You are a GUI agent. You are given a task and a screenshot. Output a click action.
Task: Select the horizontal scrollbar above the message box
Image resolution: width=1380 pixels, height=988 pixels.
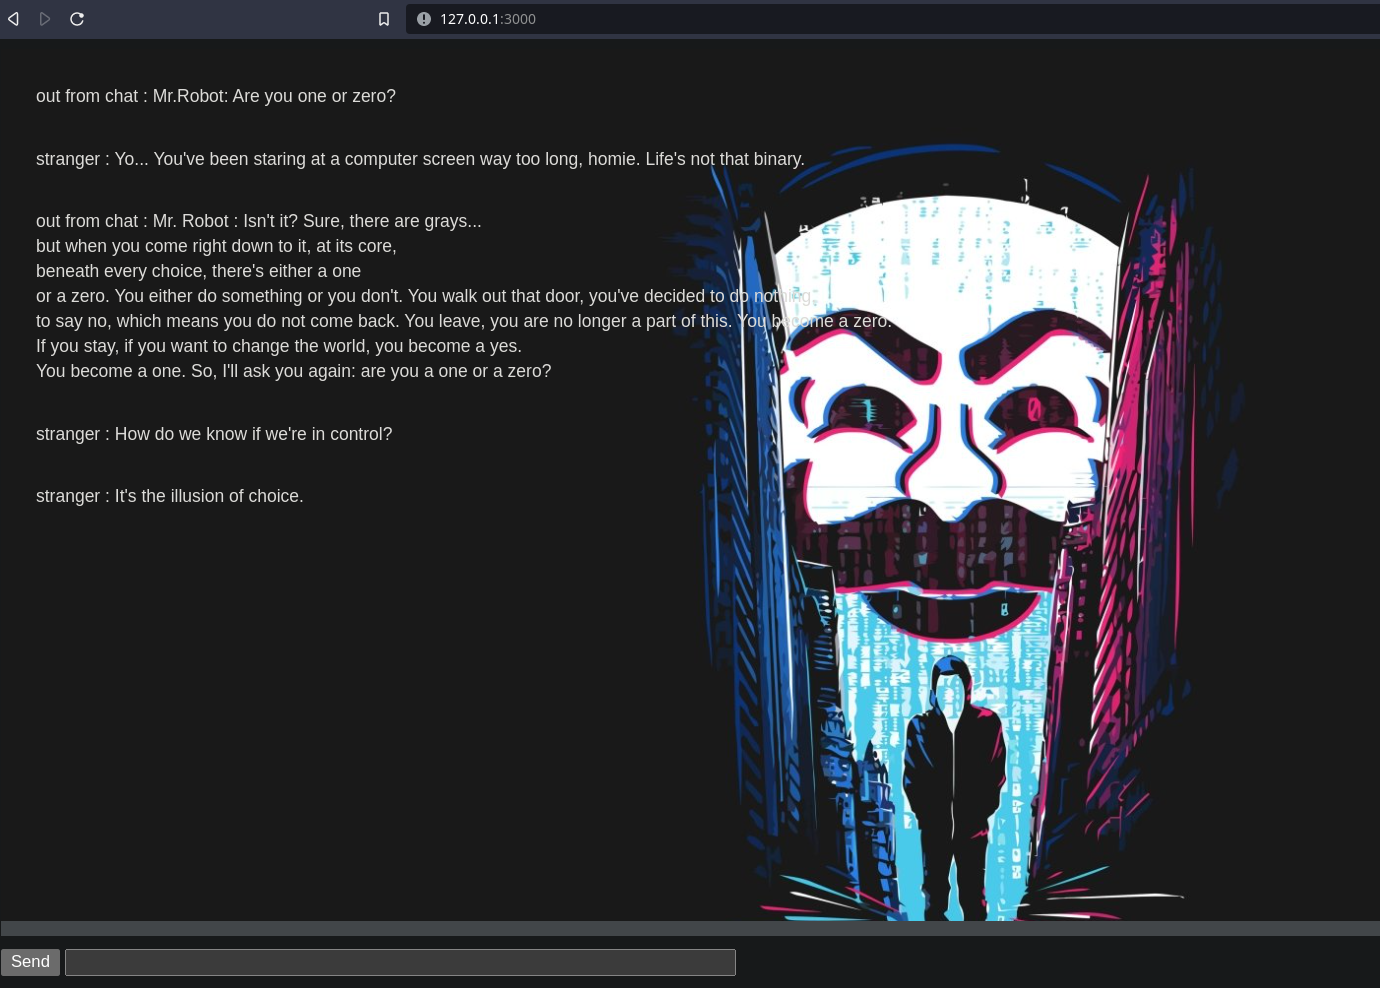pyautogui.click(x=690, y=928)
